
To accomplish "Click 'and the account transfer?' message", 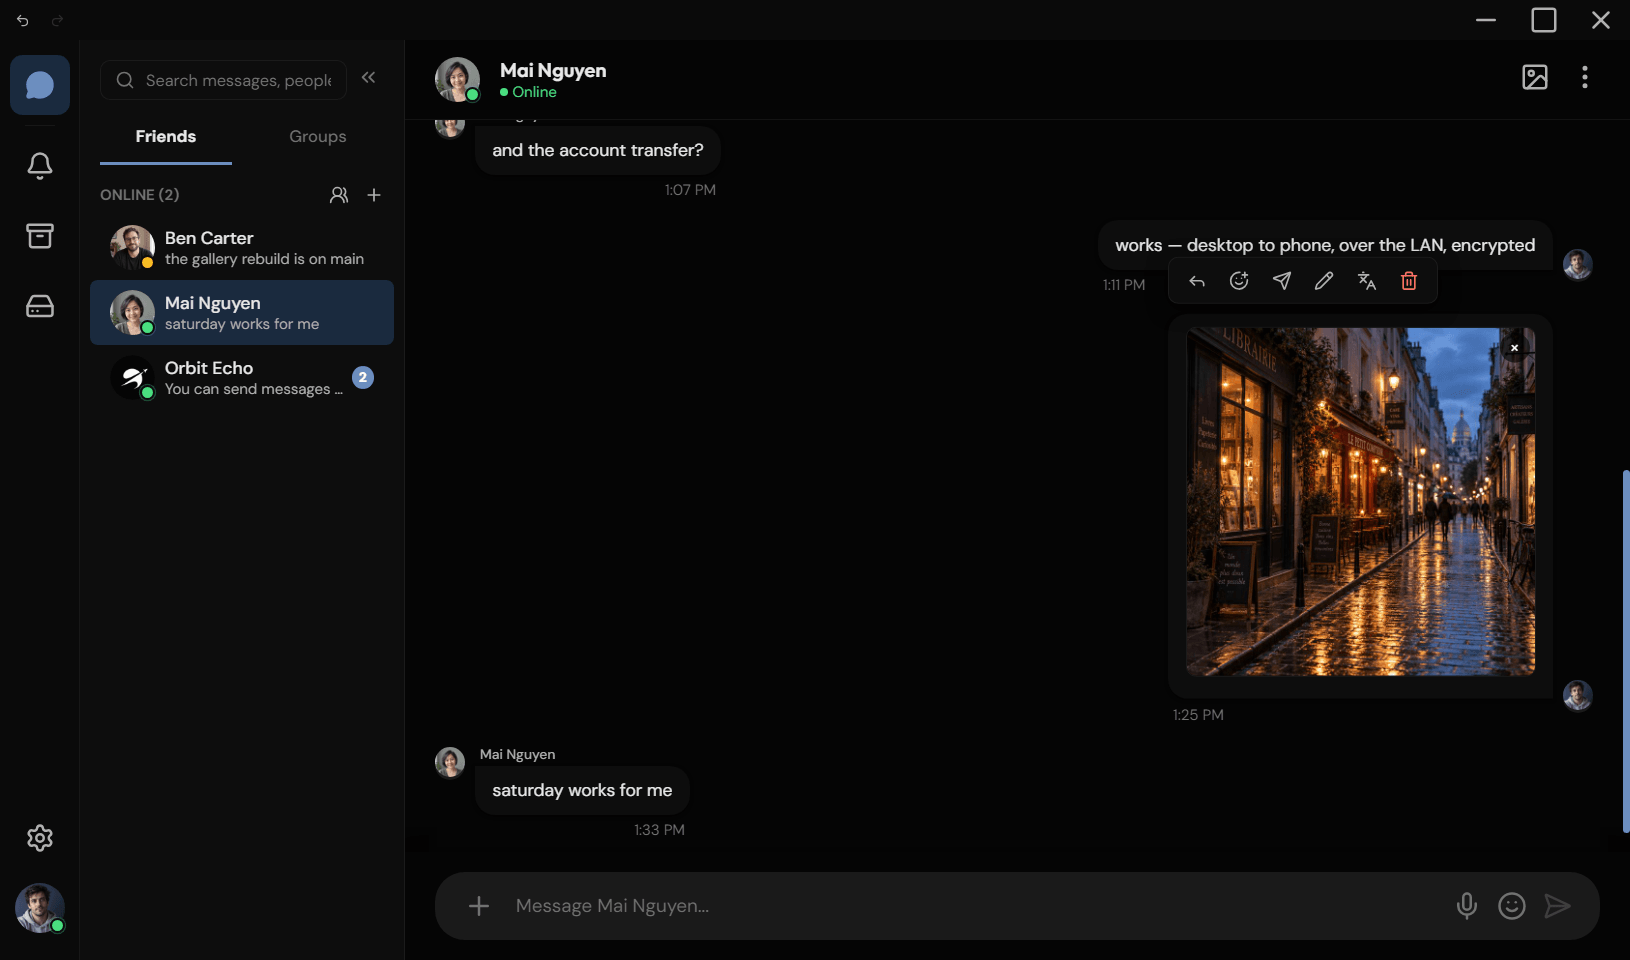I will (598, 150).
